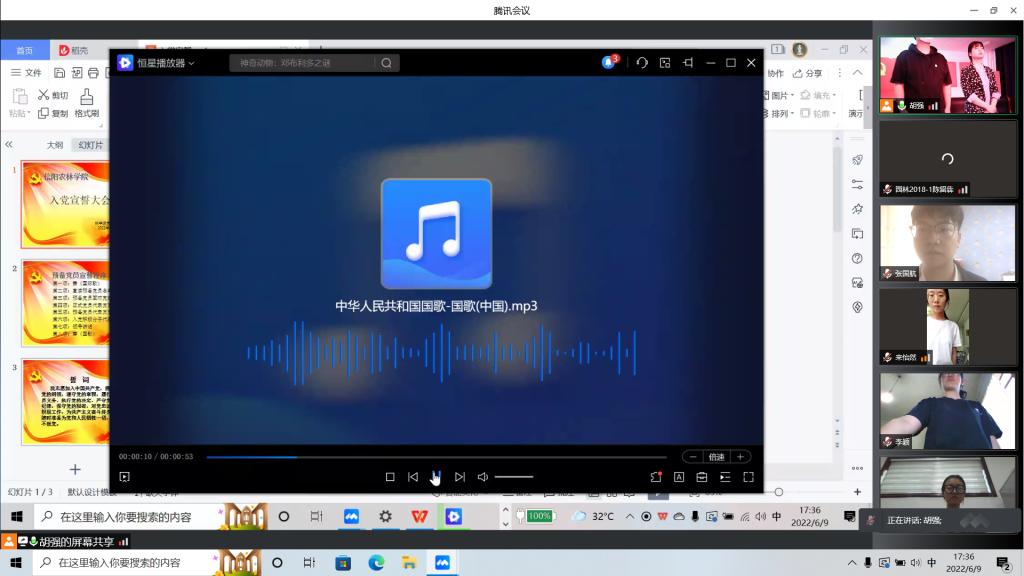The image size is (1024, 576).
Task: Enter fullscreen mode in the player
Action: click(748, 477)
